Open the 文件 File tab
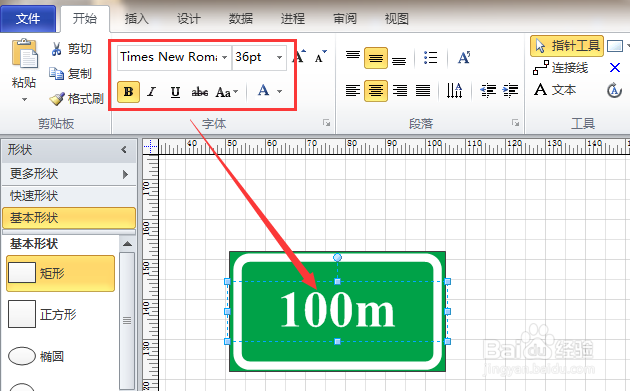Image resolution: width=630 pixels, height=391 pixels. 28,18
